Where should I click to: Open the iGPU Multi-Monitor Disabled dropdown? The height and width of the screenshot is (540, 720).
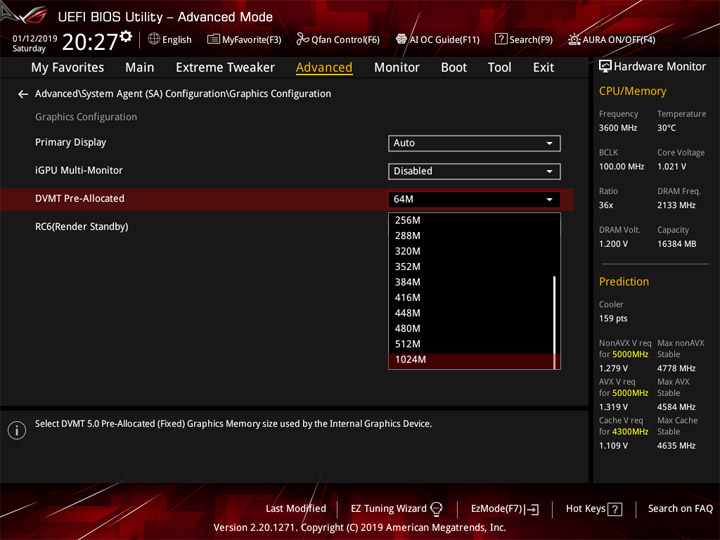(x=474, y=171)
